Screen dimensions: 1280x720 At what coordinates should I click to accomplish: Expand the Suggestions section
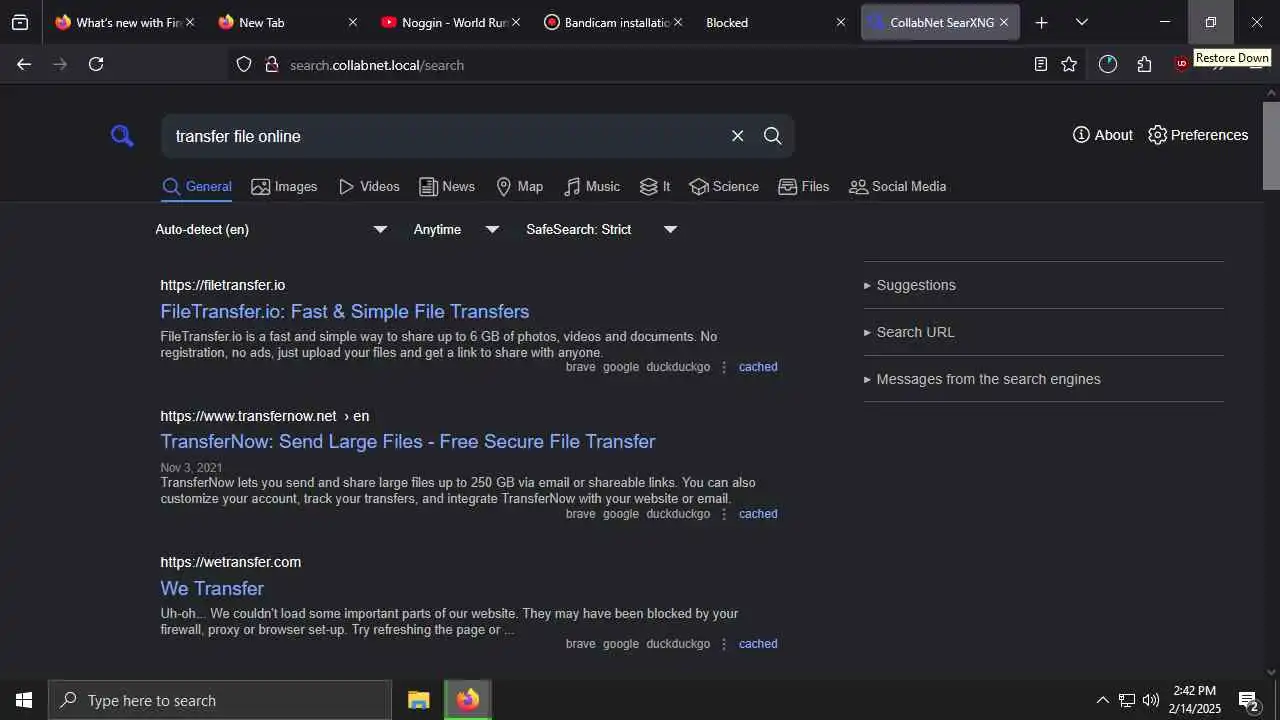click(910, 285)
